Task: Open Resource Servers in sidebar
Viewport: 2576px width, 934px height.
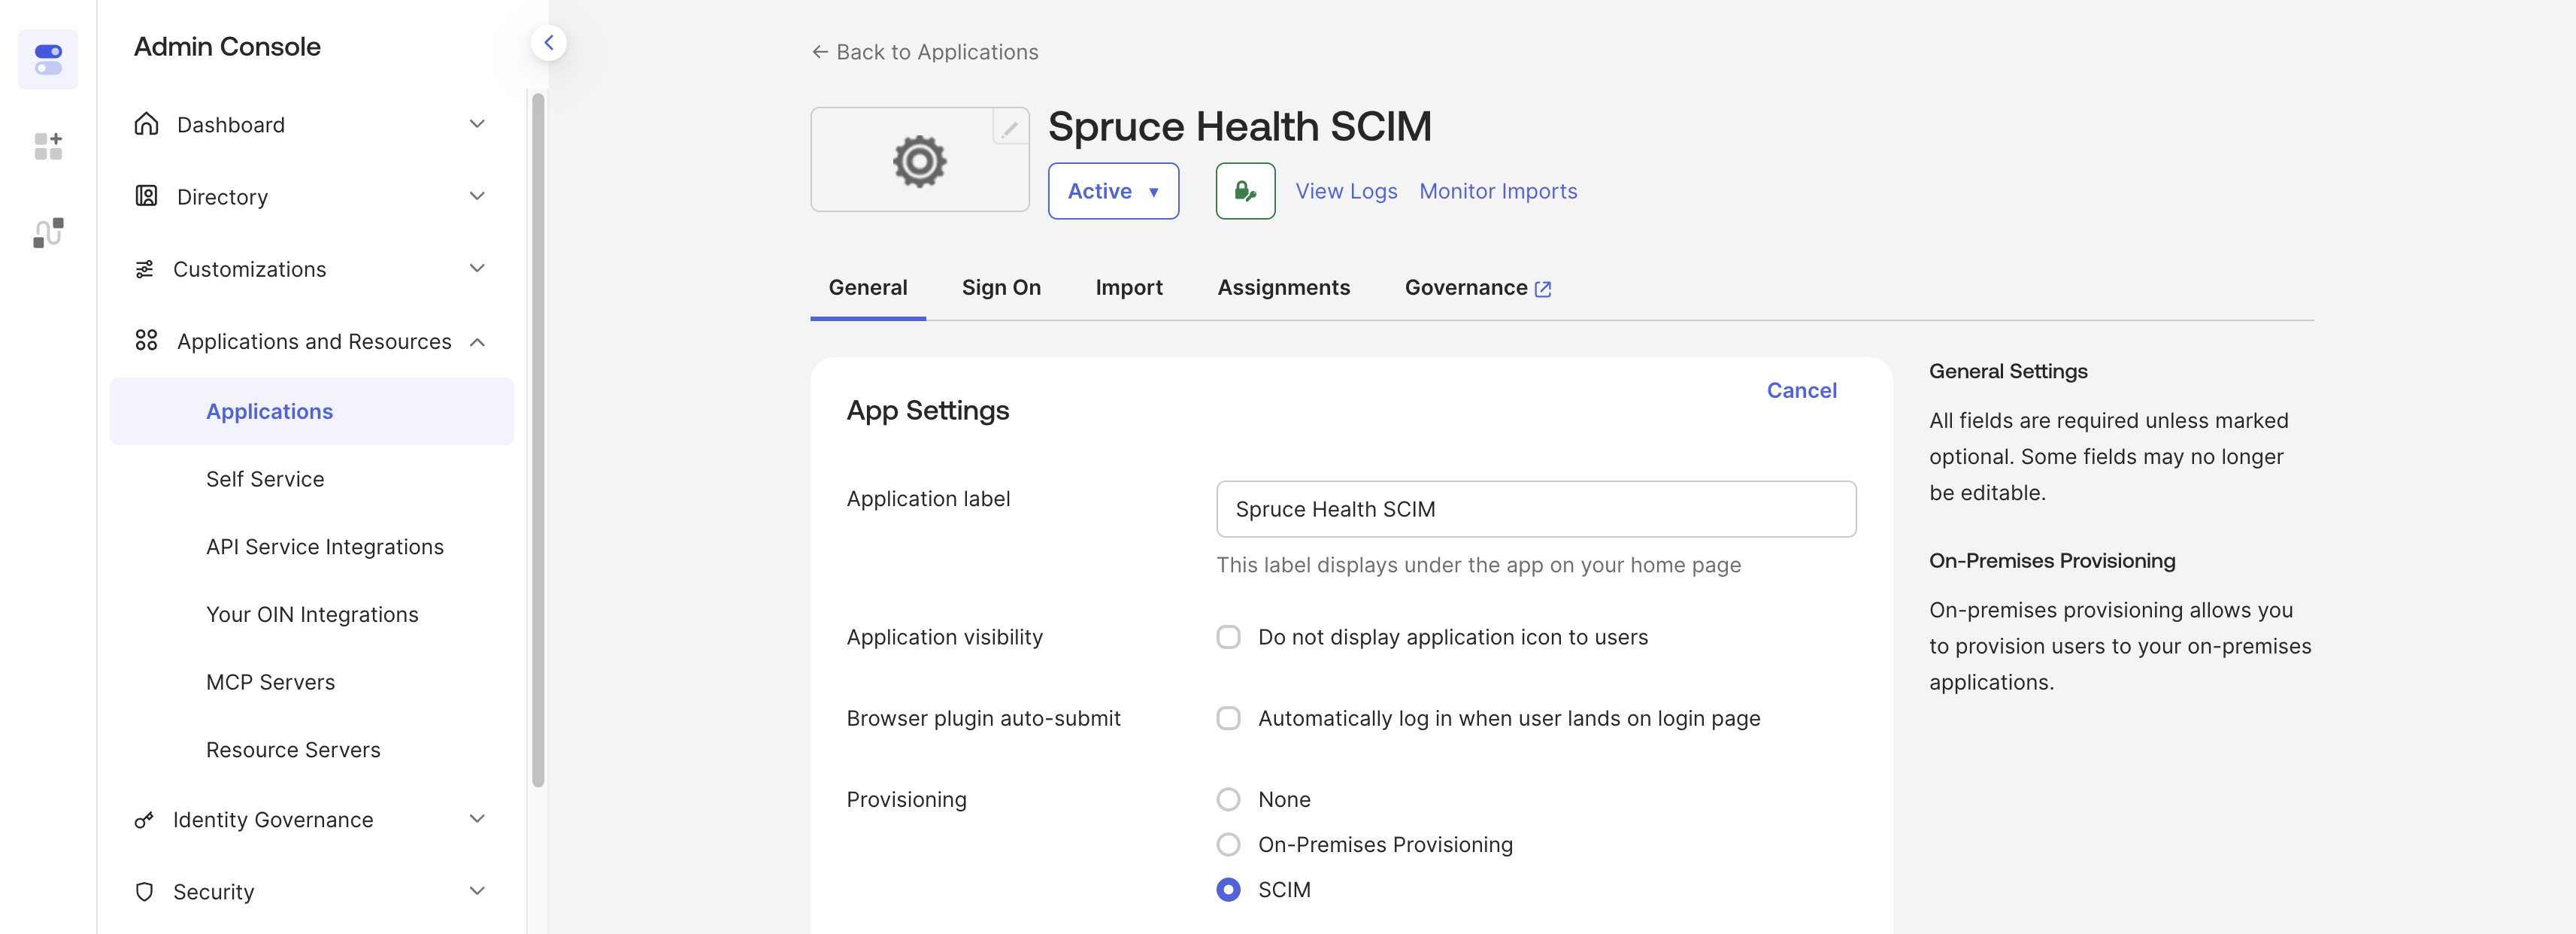Action: pyautogui.click(x=293, y=750)
